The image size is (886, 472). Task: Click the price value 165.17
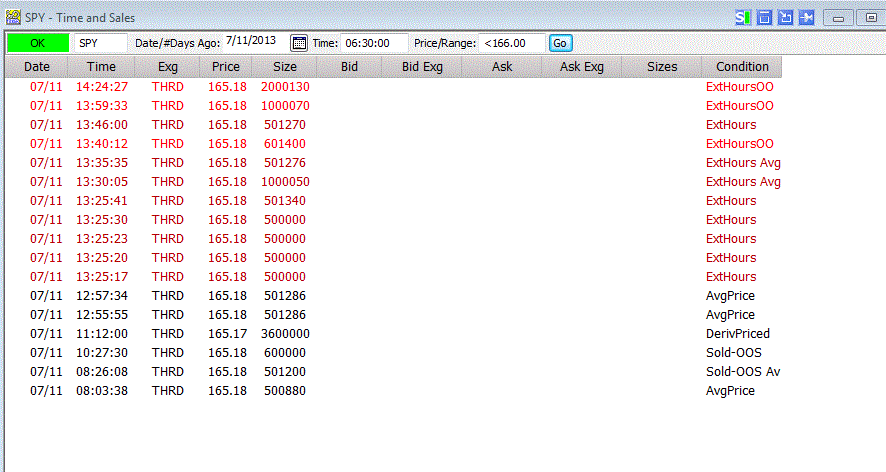coord(227,334)
